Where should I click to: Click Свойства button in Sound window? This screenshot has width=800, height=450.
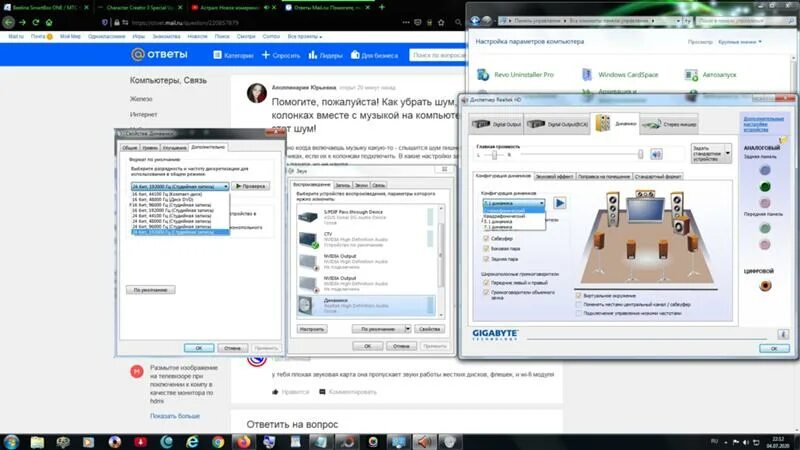pyautogui.click(x=429, y=329)
